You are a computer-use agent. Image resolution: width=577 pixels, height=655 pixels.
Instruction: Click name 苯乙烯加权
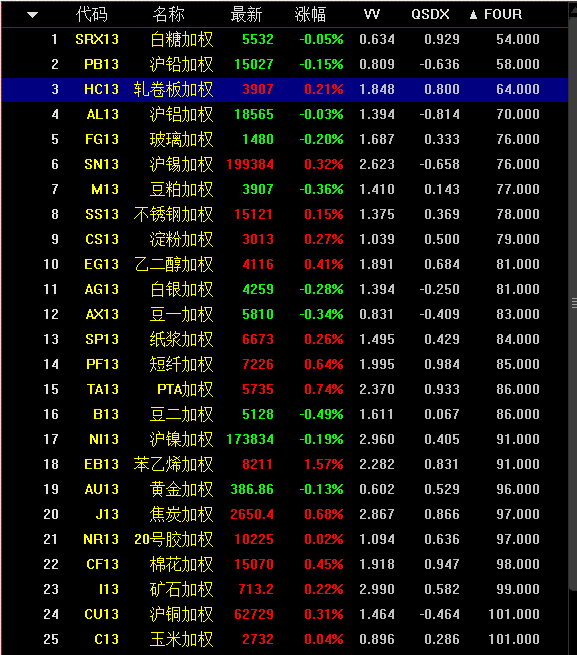[x=173, y=464]
